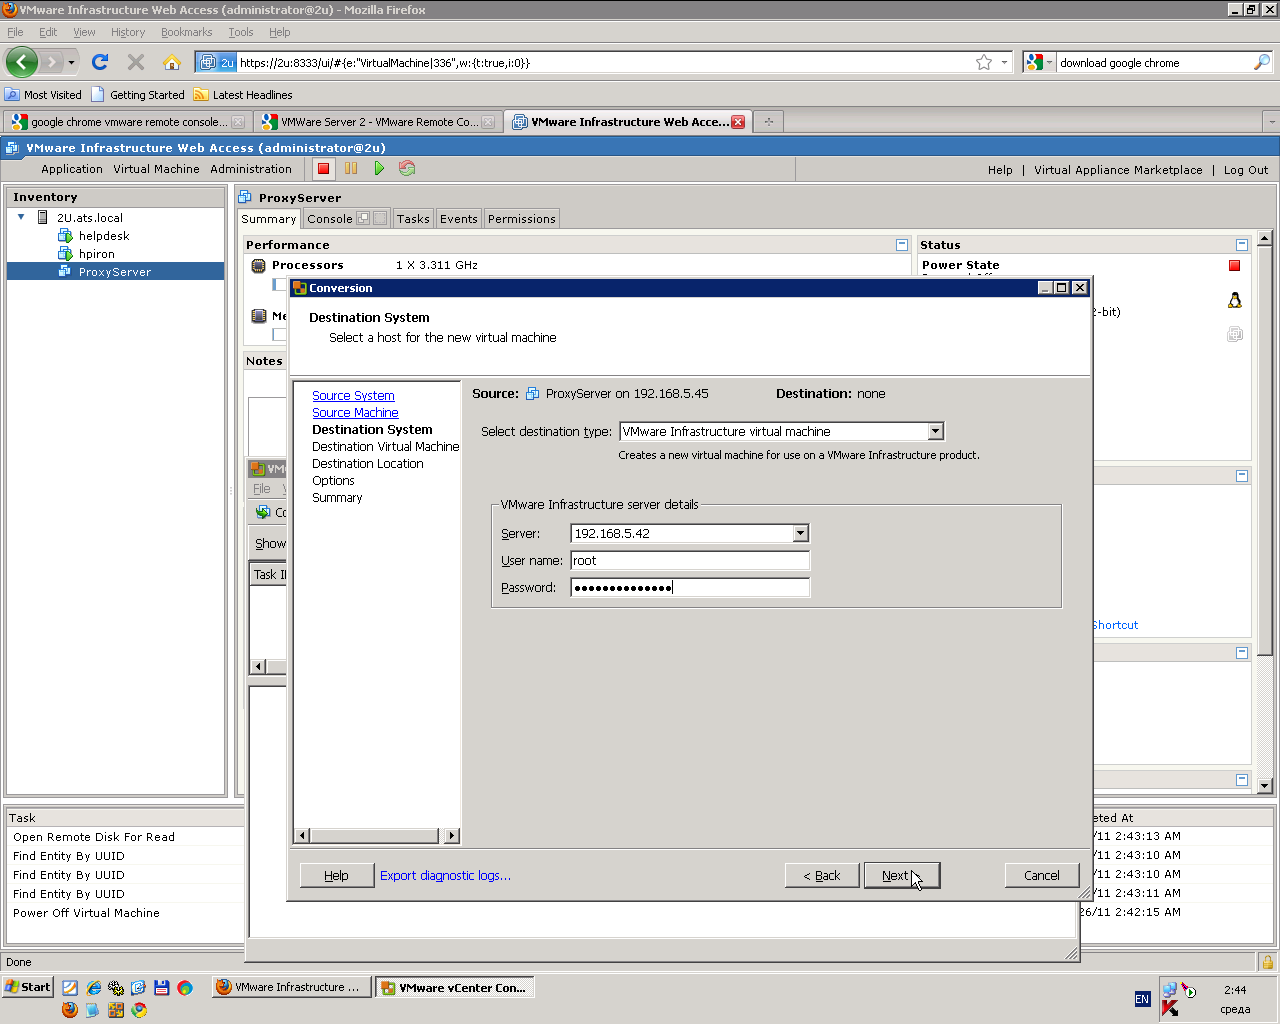Click the padlock icon in Firefox status bar
Viewport: 1280px width, 1024px height.
tap(1268, 962)
